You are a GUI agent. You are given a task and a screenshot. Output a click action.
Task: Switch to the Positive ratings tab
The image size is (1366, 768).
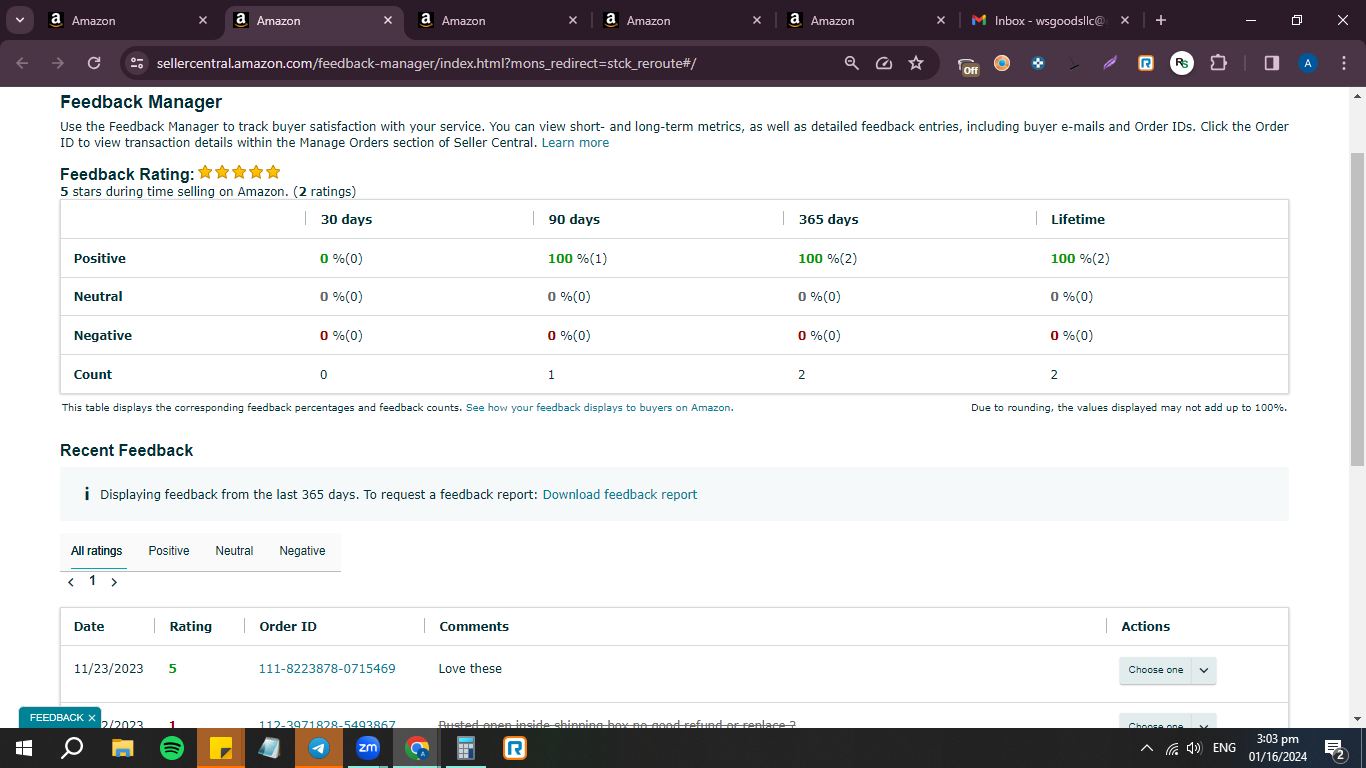point(169,551)
